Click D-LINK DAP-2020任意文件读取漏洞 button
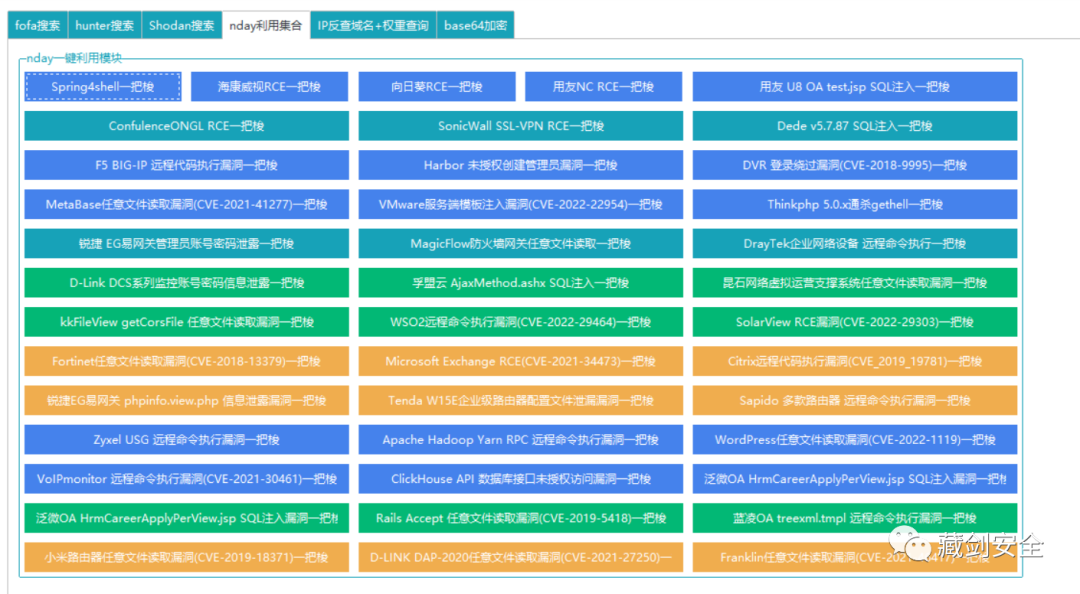This screenshot has height=594, width=1080. [521, 557]
